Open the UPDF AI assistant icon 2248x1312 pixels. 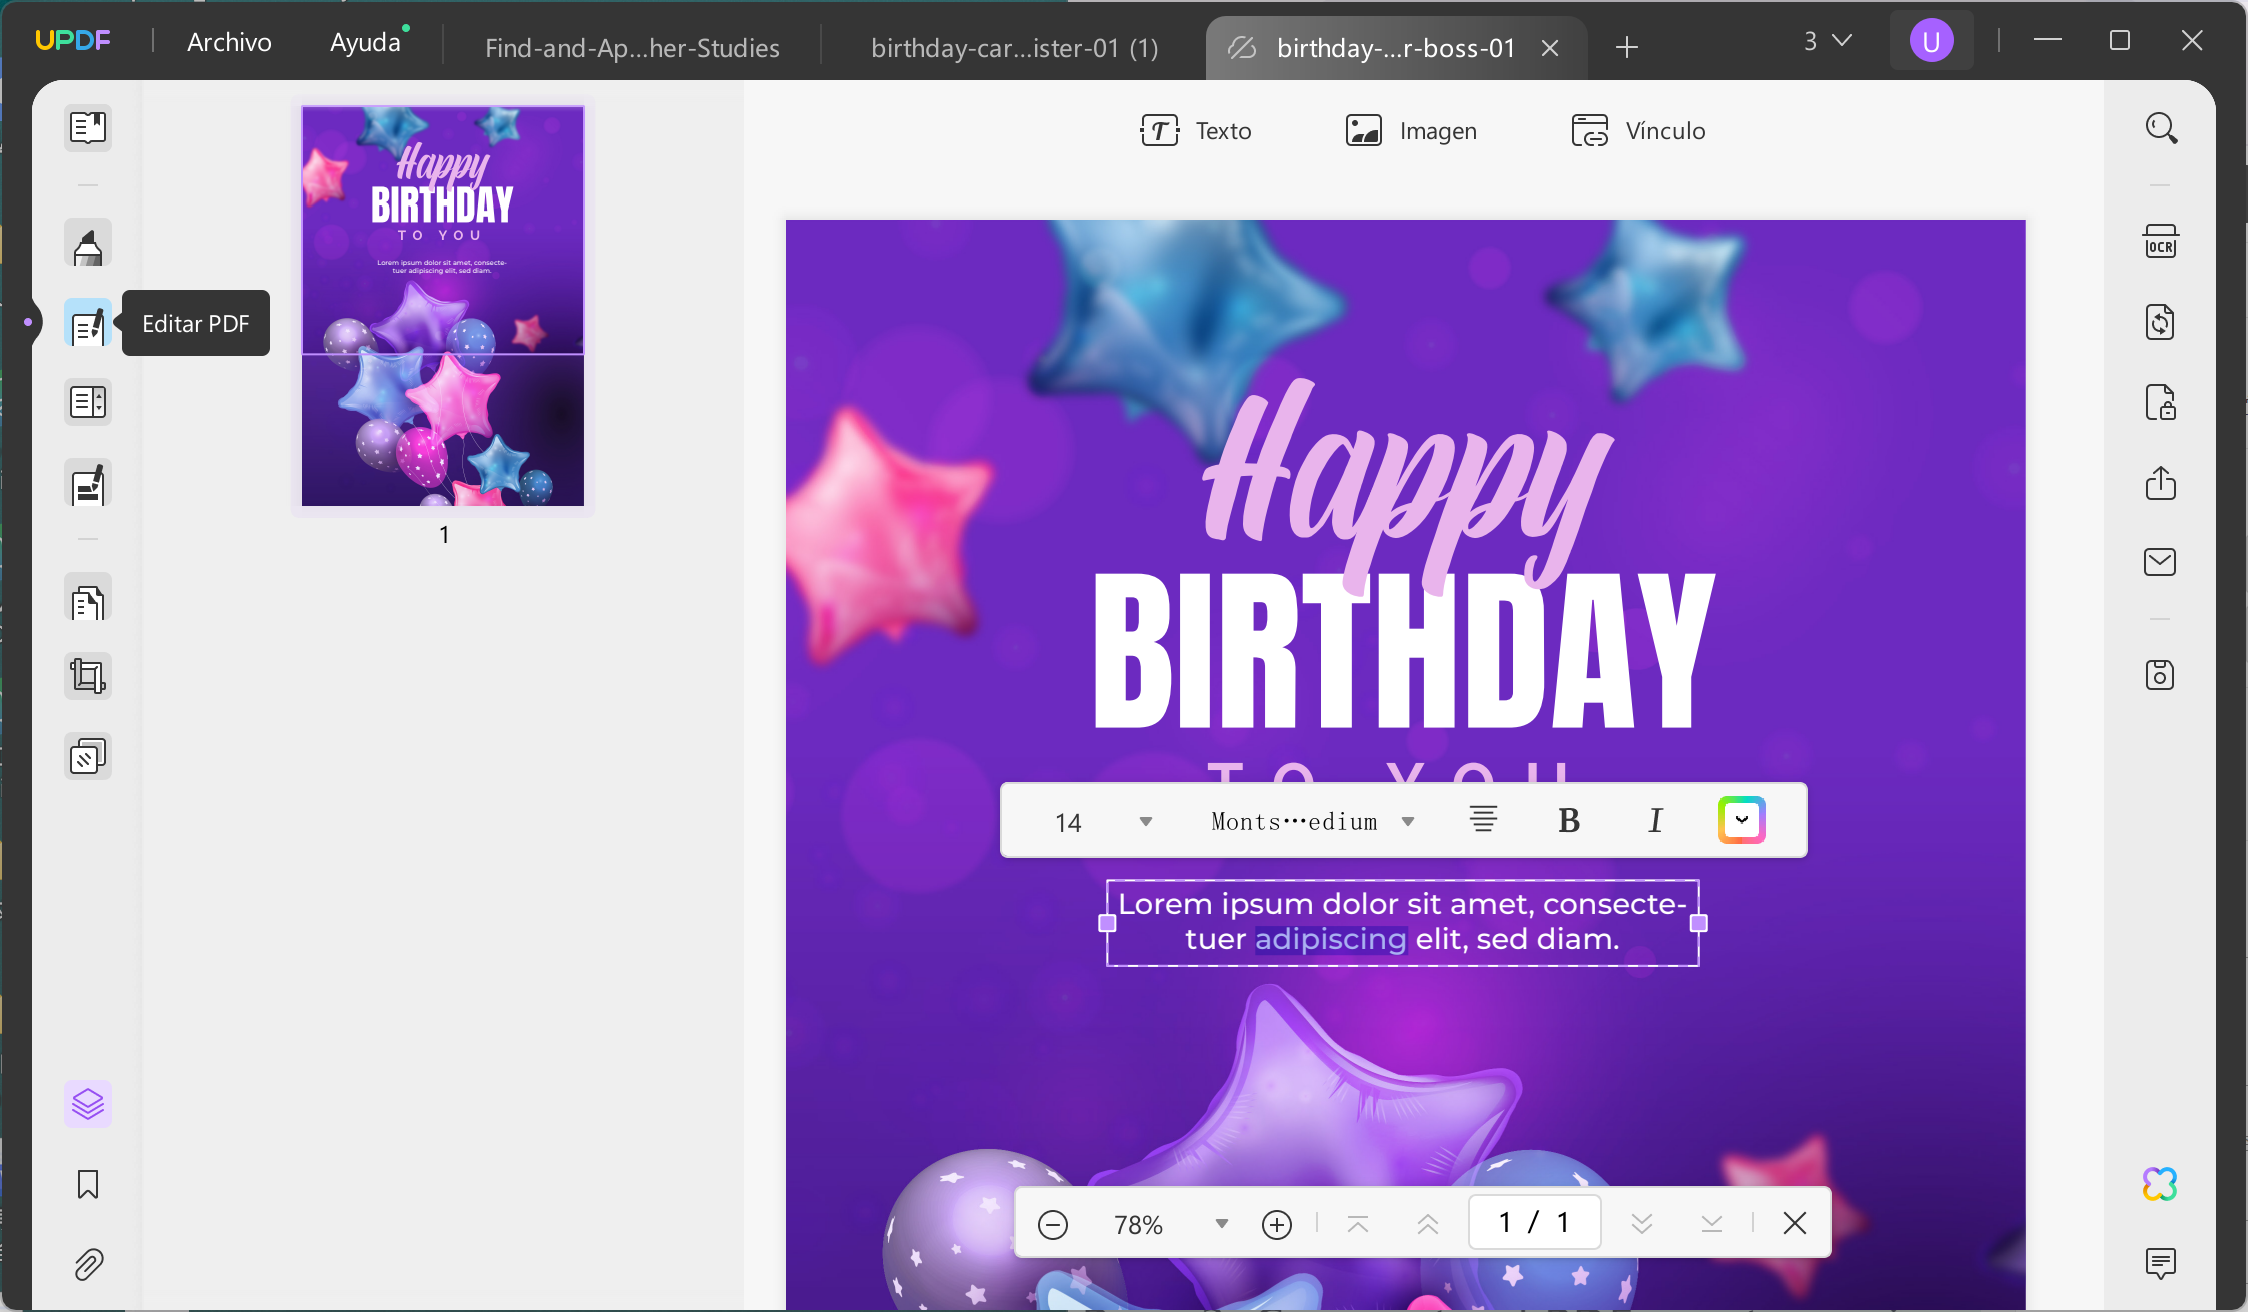pos(2161,1184)
